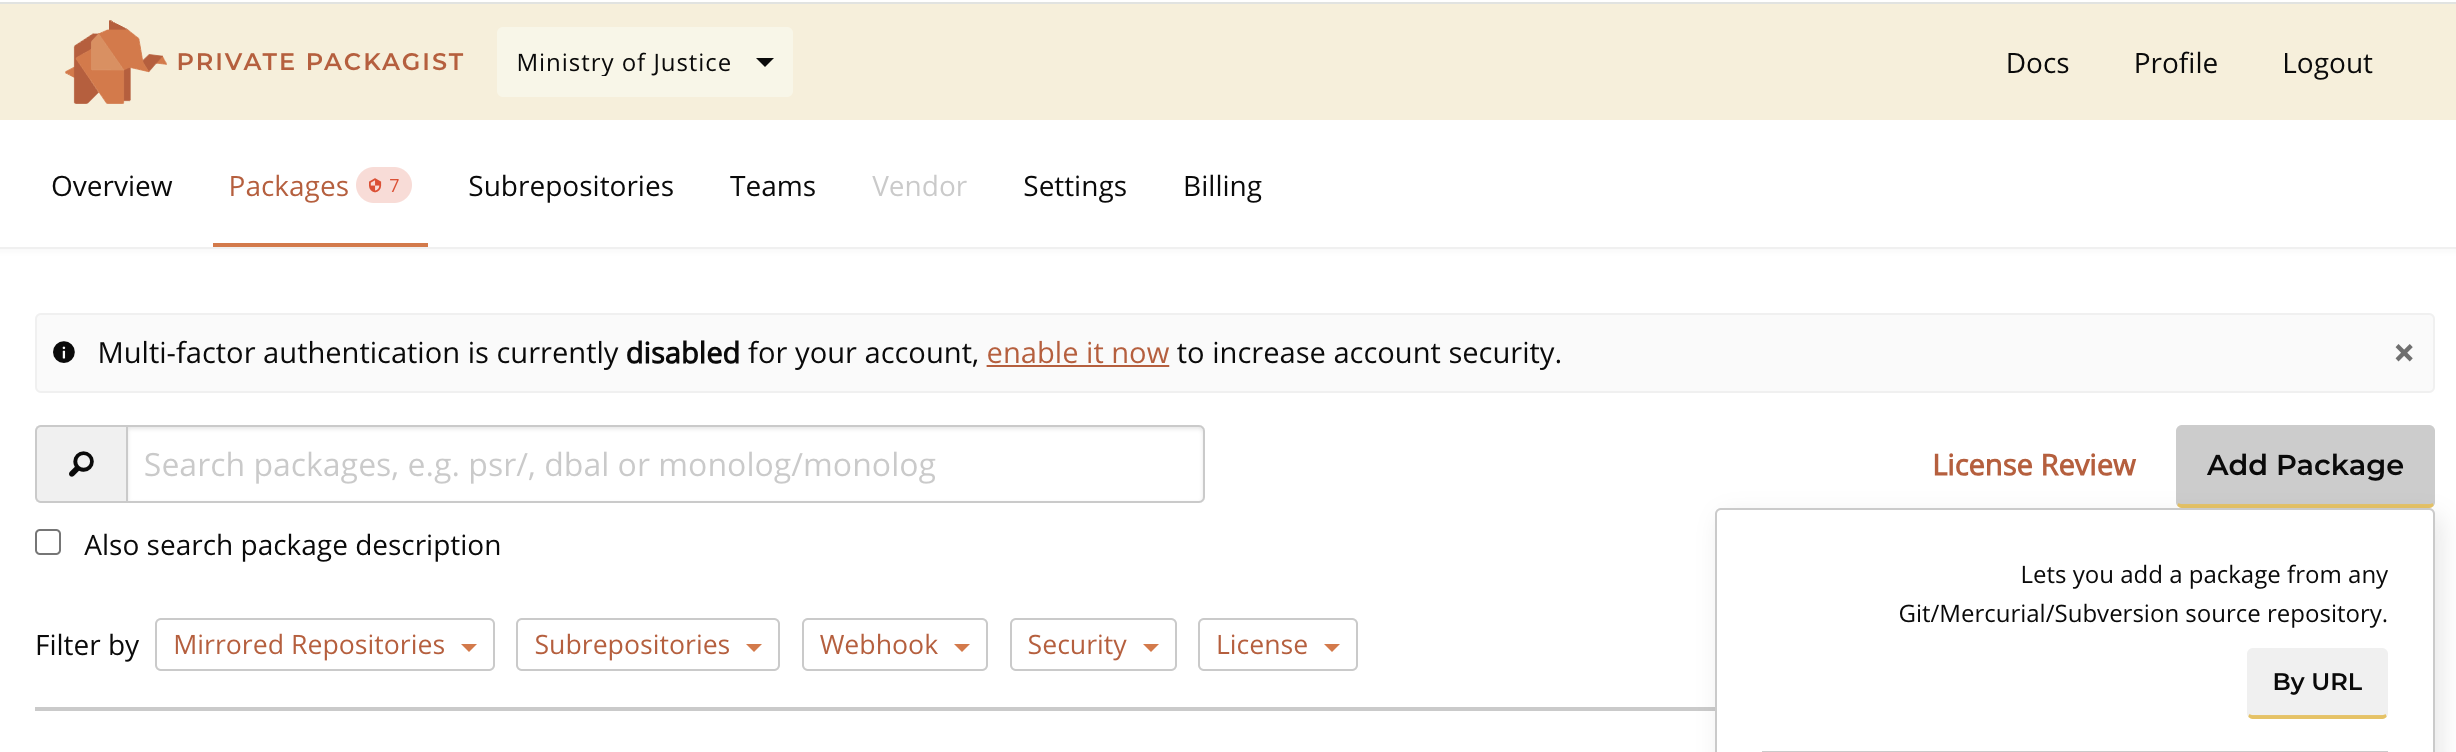Dismiss the multi-factor authentication notice
Screen dimensions: 2456x752
[x=2404, y=353]
